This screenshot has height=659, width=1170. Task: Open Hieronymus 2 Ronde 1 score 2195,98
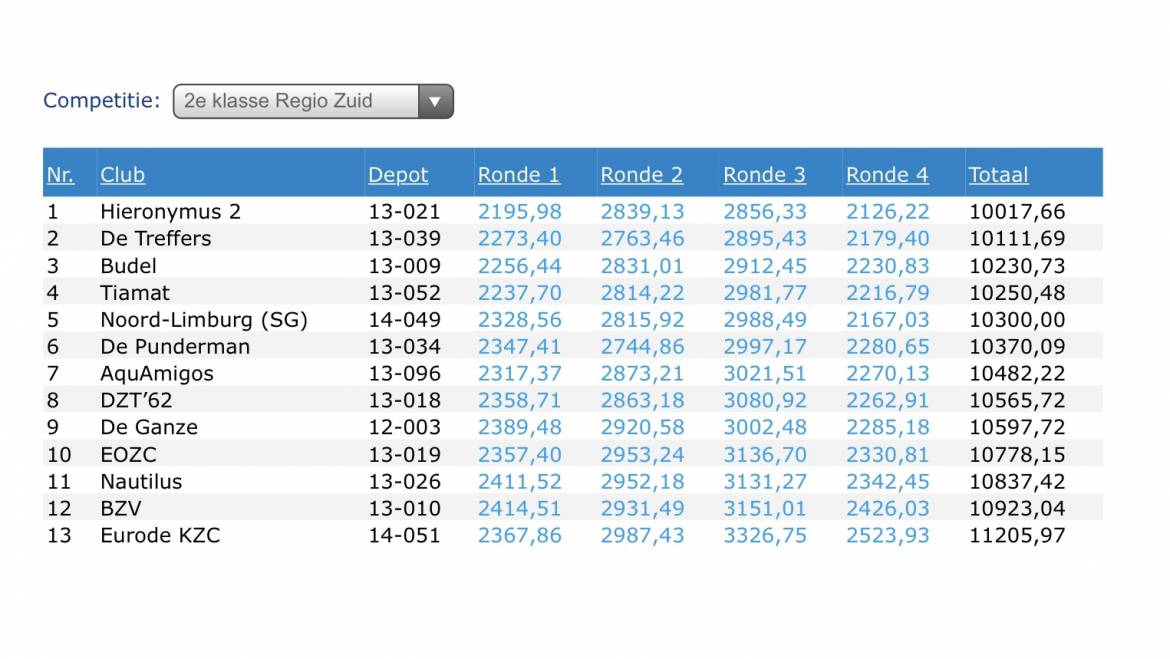[519, 212]
